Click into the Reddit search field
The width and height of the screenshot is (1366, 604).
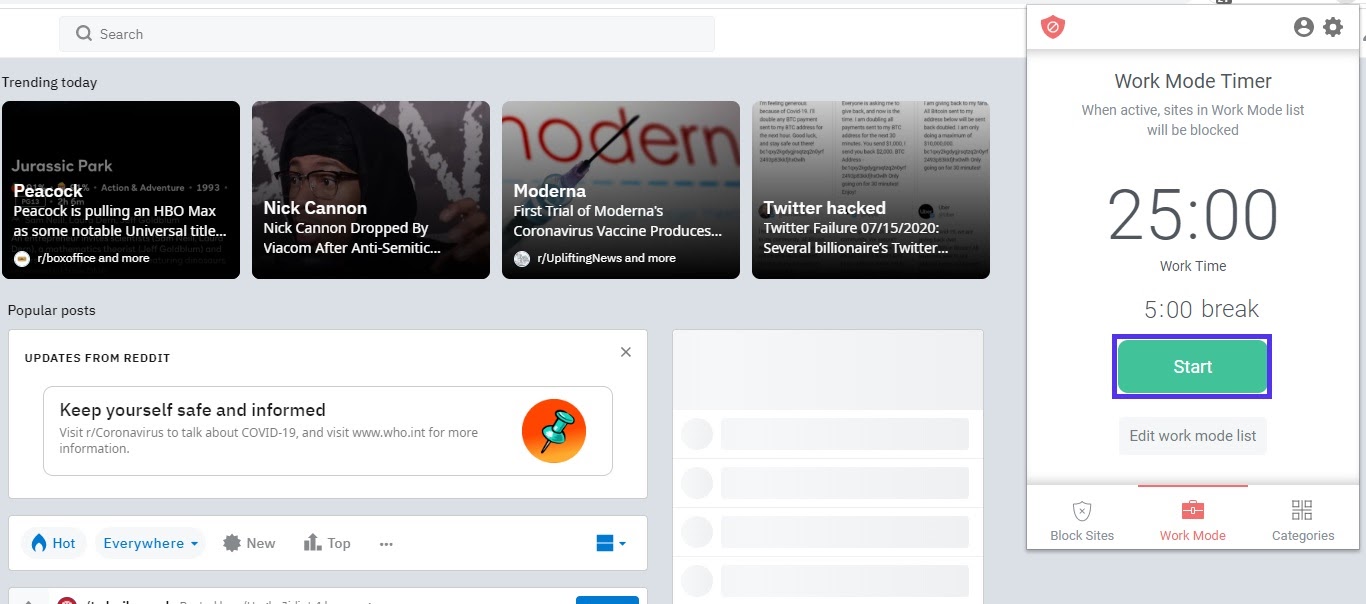(x=400, y=34)
